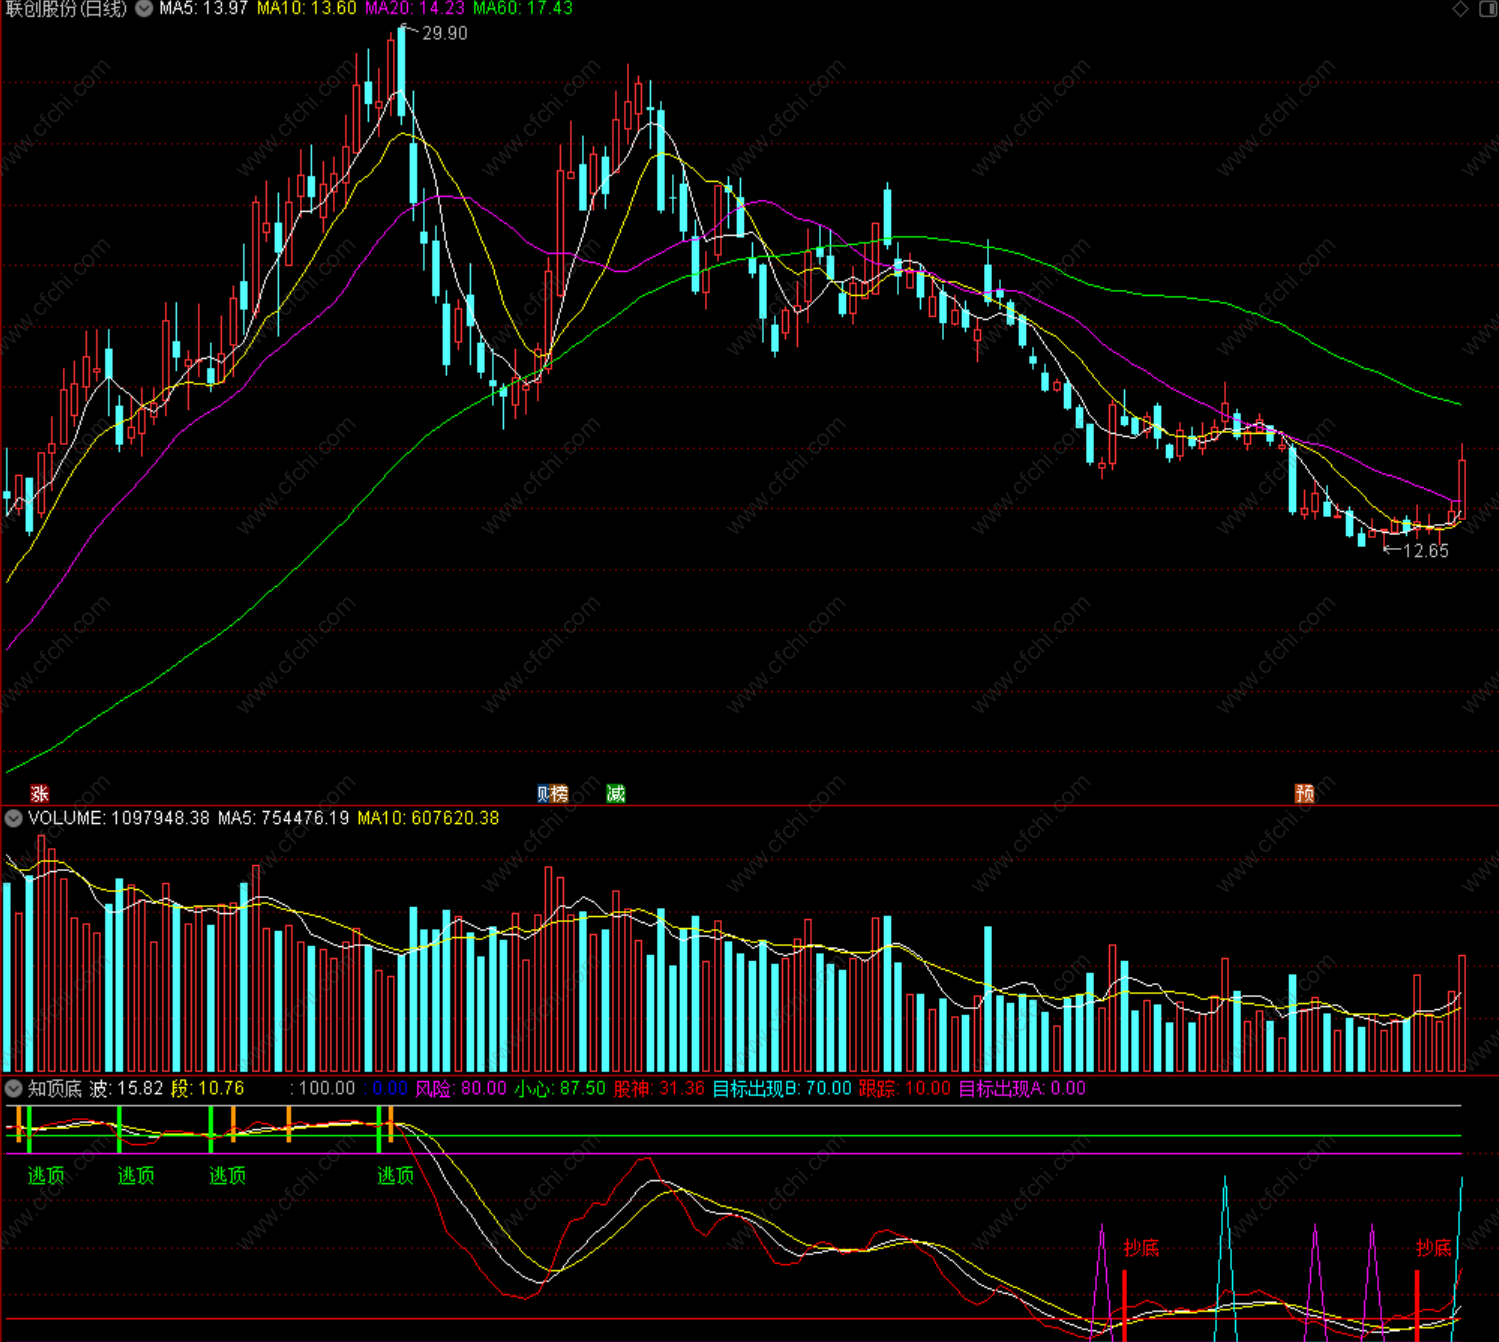The image size is (1499, 1342).
Task: Click the fourth 逃顶 signal label
Action: 396,1176
